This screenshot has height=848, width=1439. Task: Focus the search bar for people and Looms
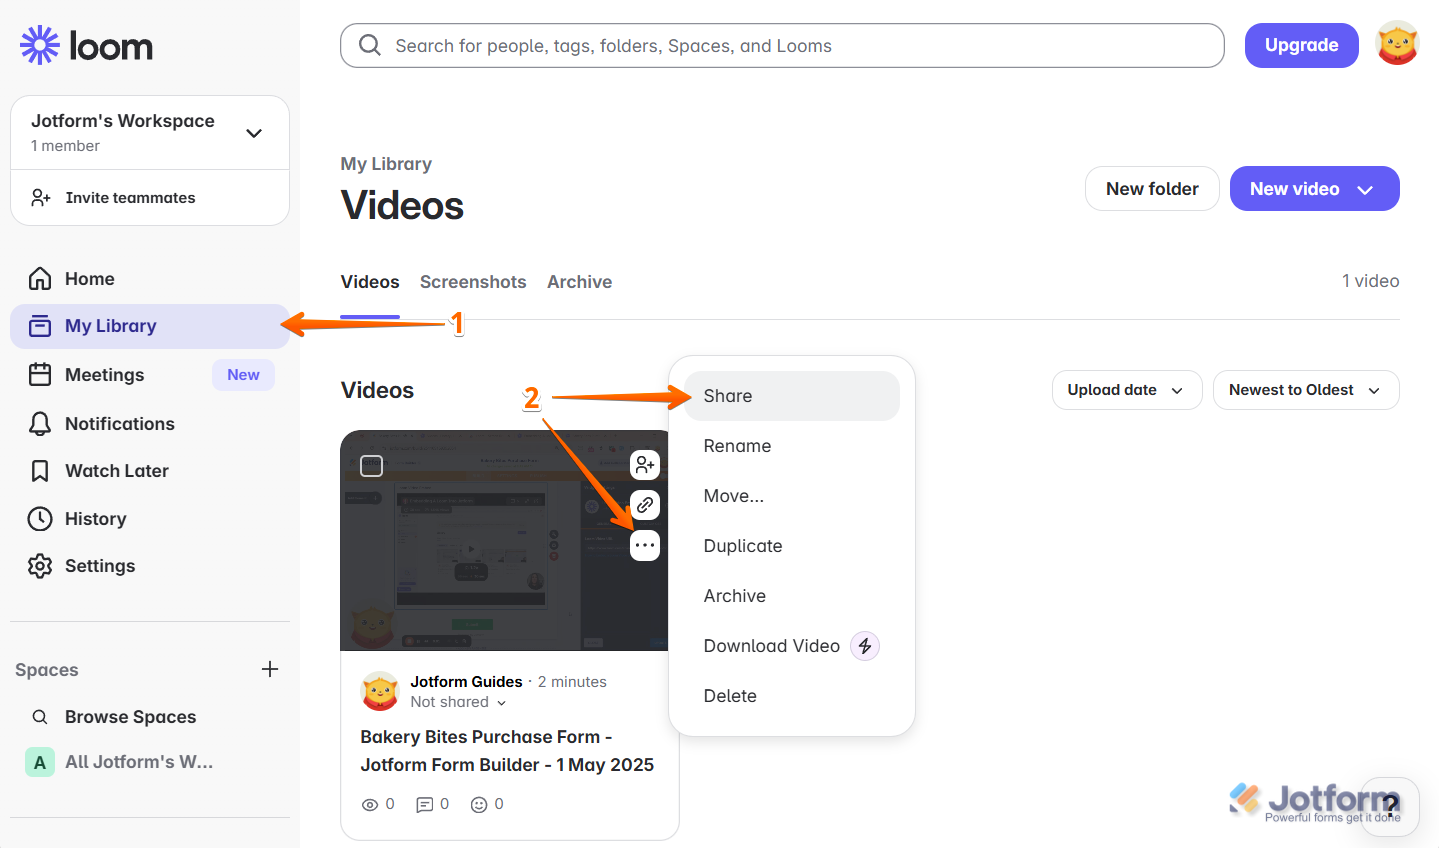782,46
